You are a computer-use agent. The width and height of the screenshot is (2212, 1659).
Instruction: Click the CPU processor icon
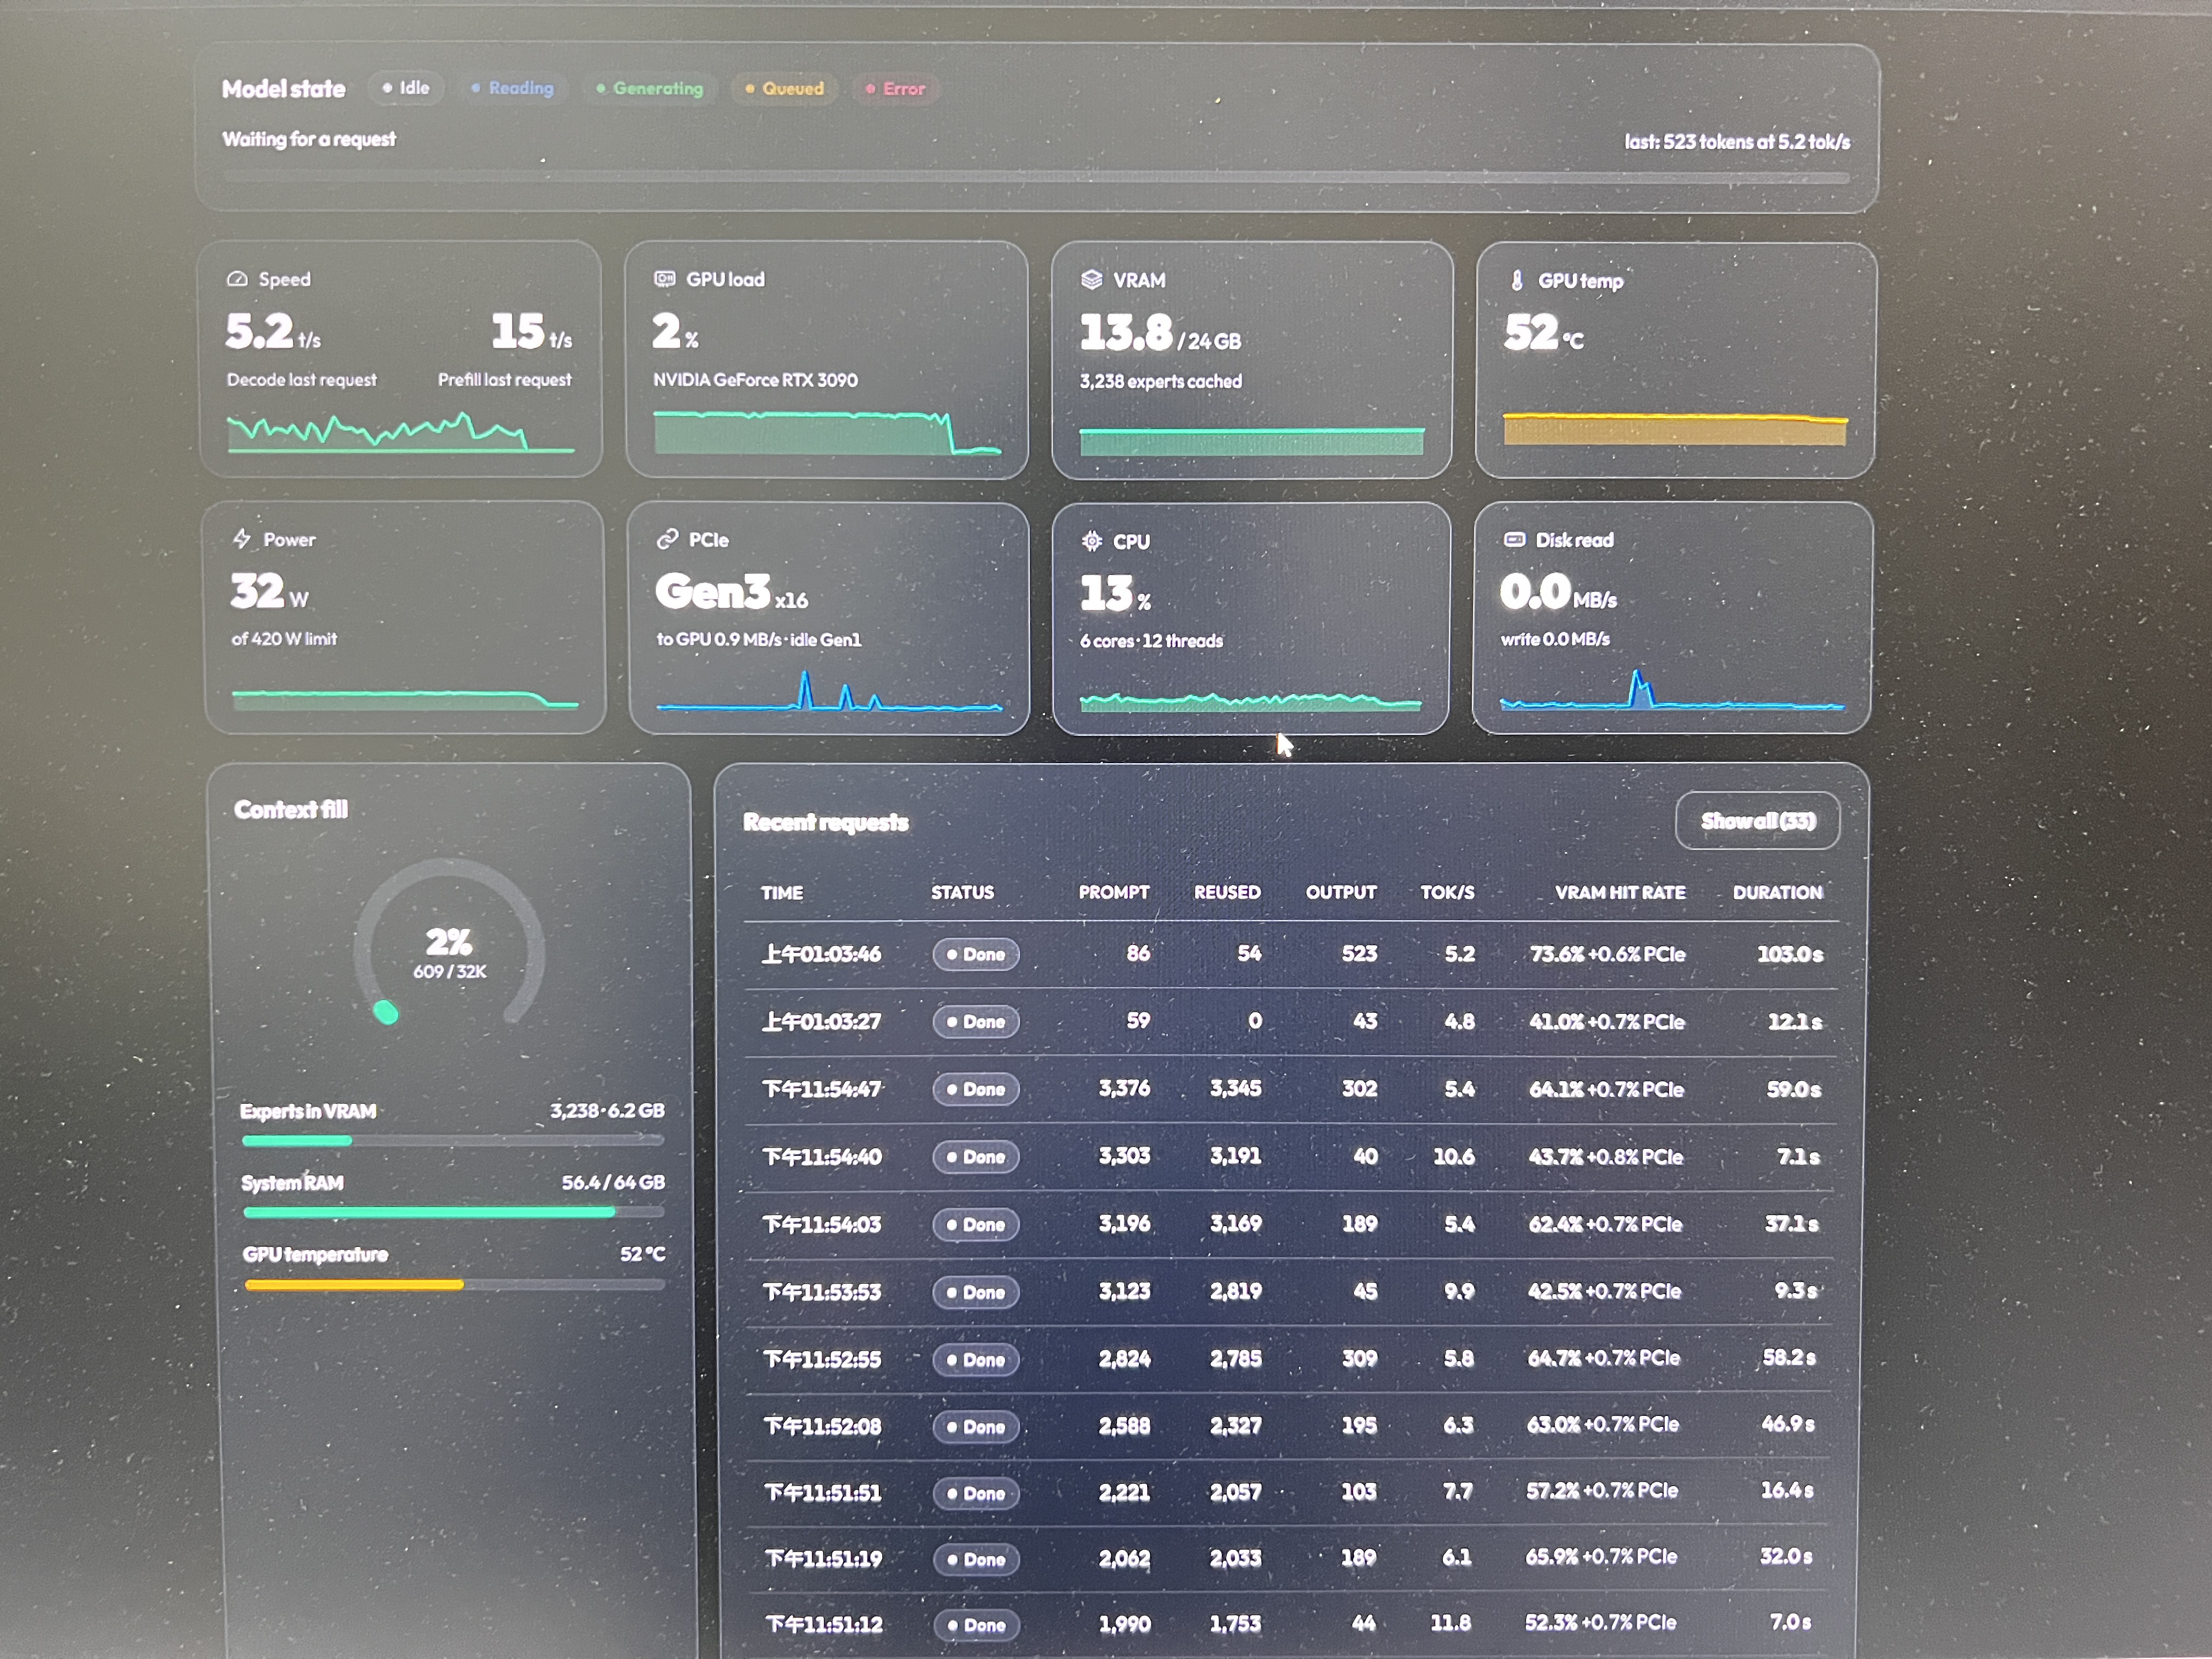tap(1092, 541)
